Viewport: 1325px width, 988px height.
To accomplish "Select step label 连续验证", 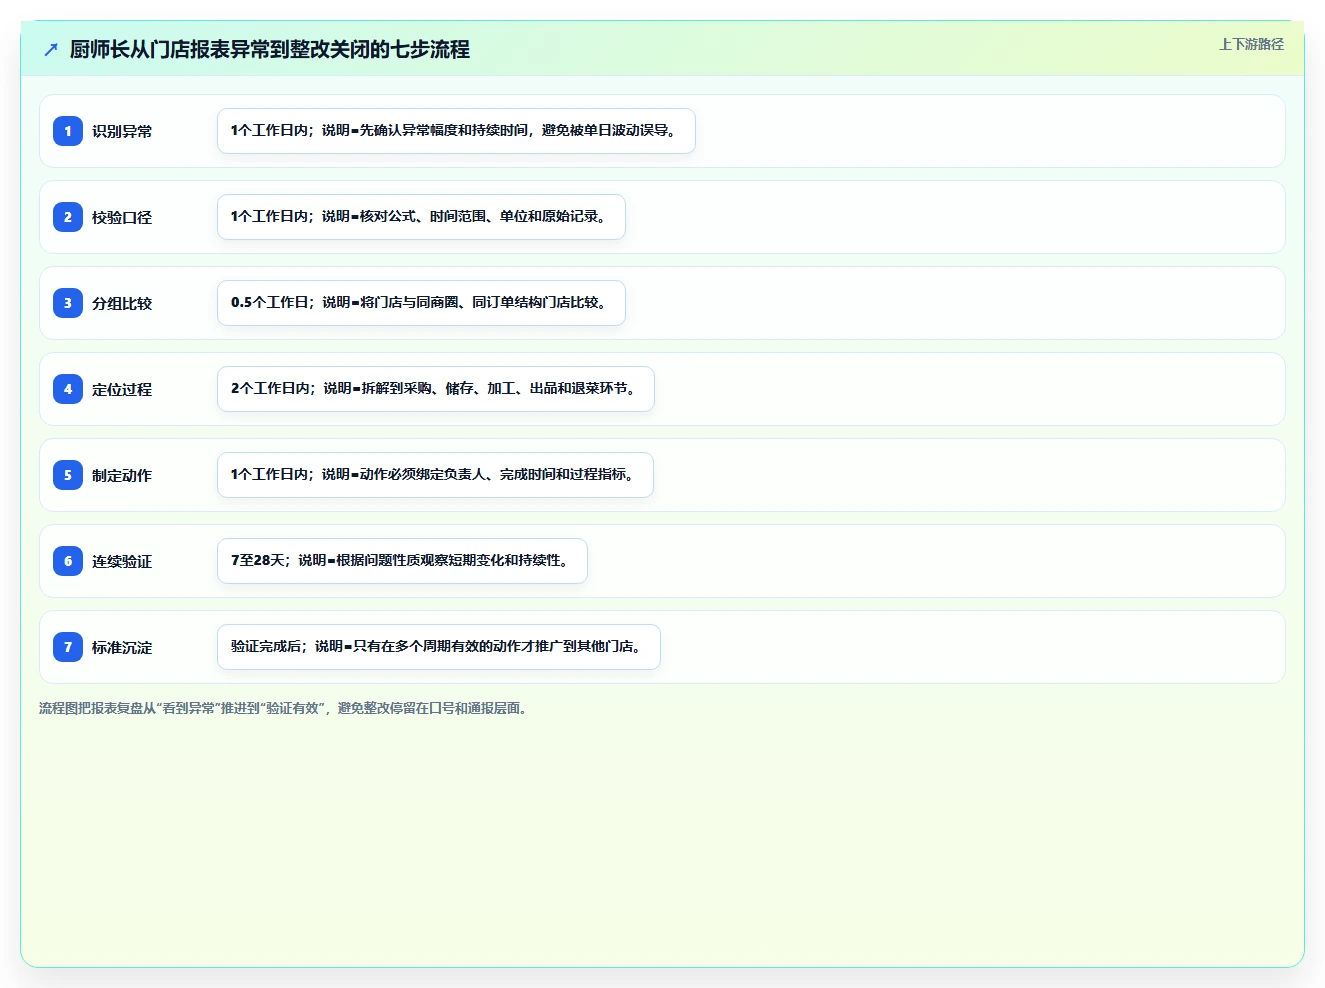I will pos(122,561).
